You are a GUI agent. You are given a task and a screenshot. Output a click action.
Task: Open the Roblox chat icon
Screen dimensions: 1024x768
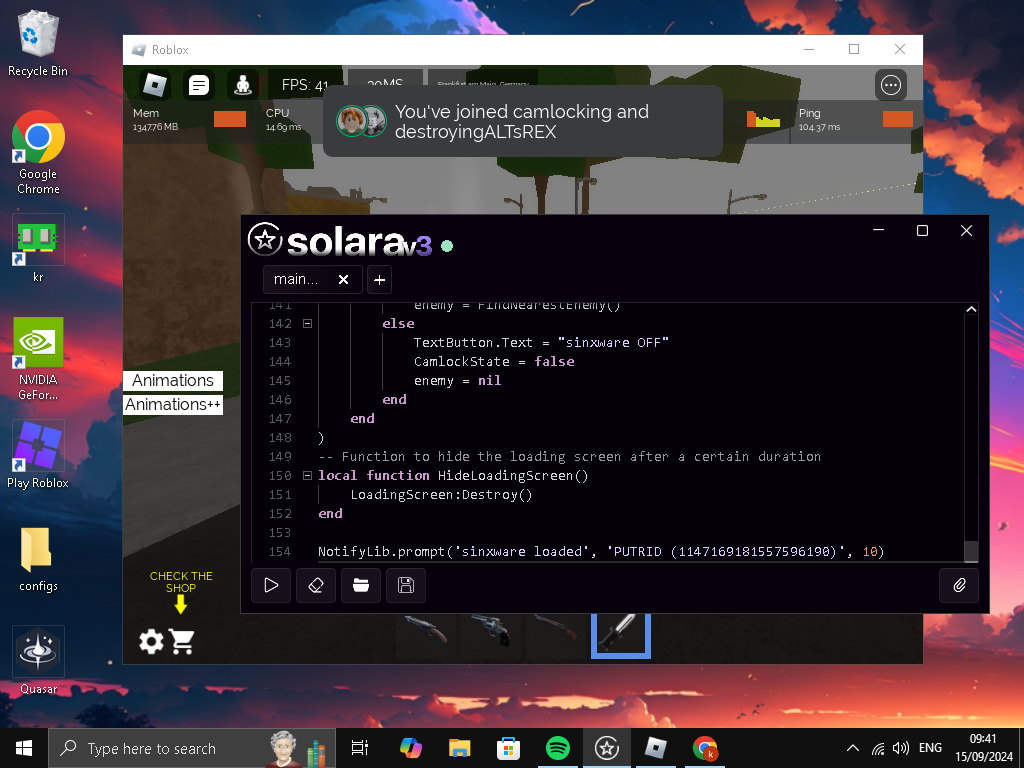click(199, 85)
